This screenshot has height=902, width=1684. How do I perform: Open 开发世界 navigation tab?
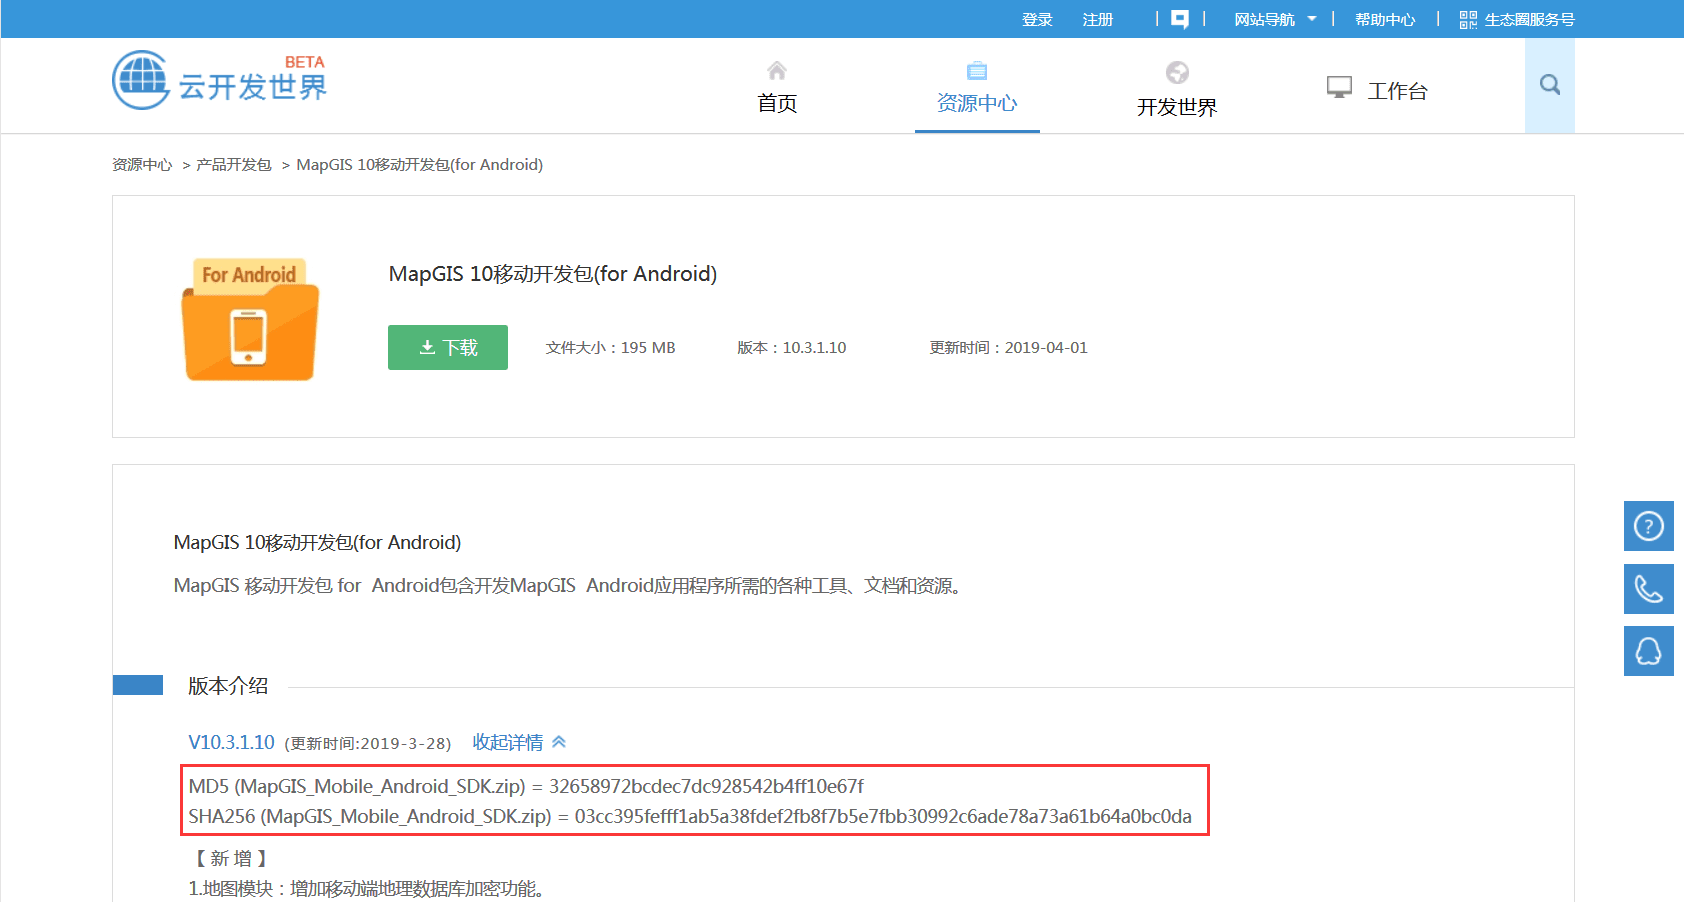point(1177,107)
